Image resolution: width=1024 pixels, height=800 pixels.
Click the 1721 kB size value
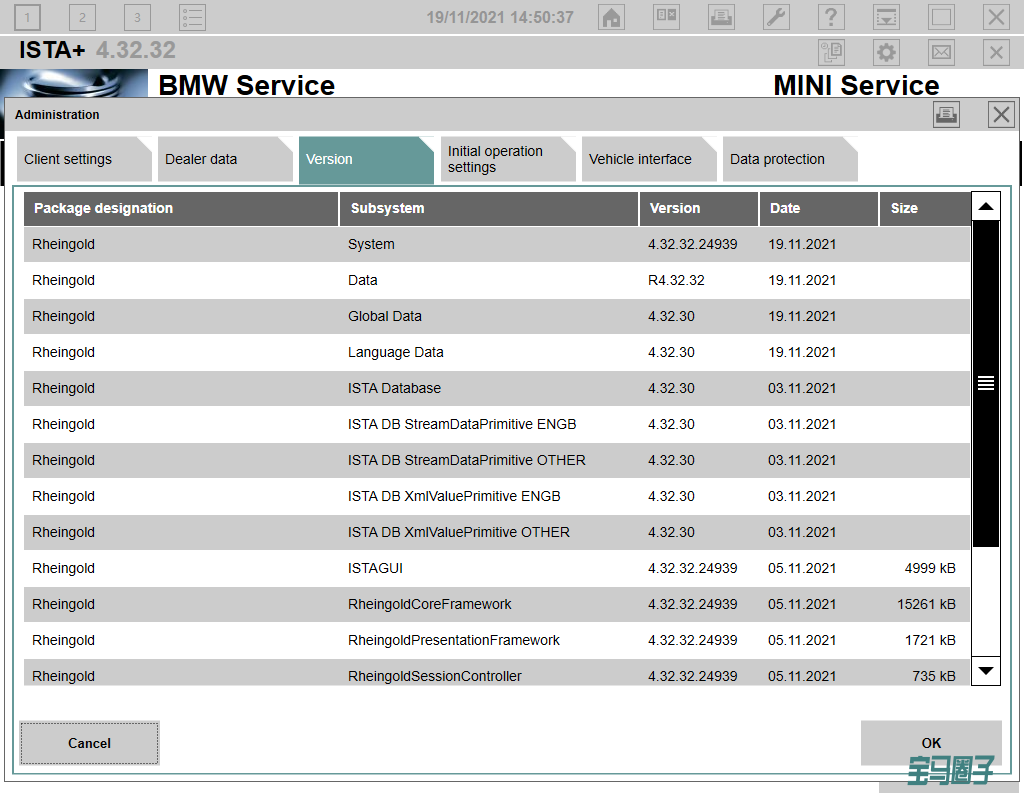pos(930,640)
